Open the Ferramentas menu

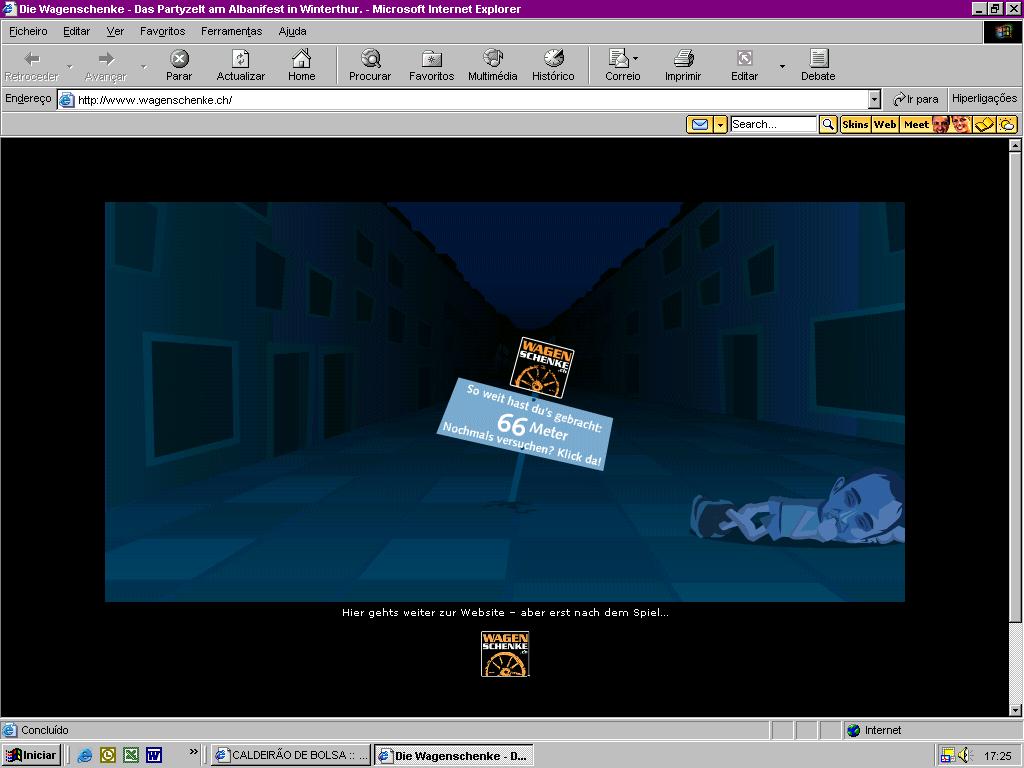[231, 31]
